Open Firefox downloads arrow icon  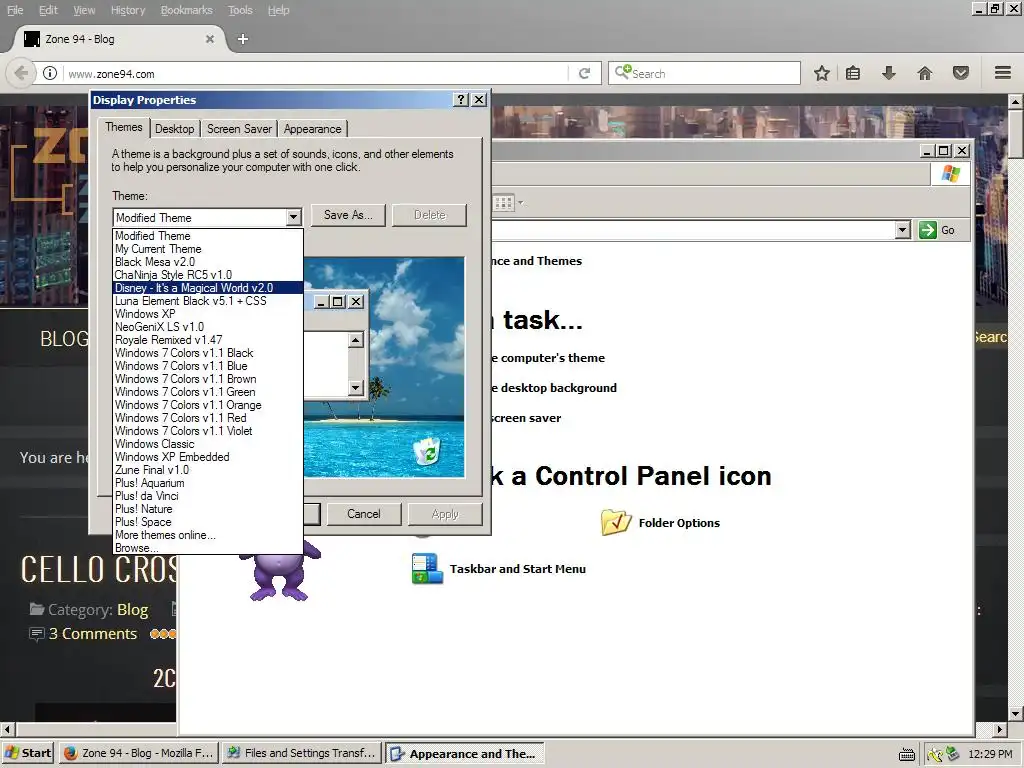point(888,73)
